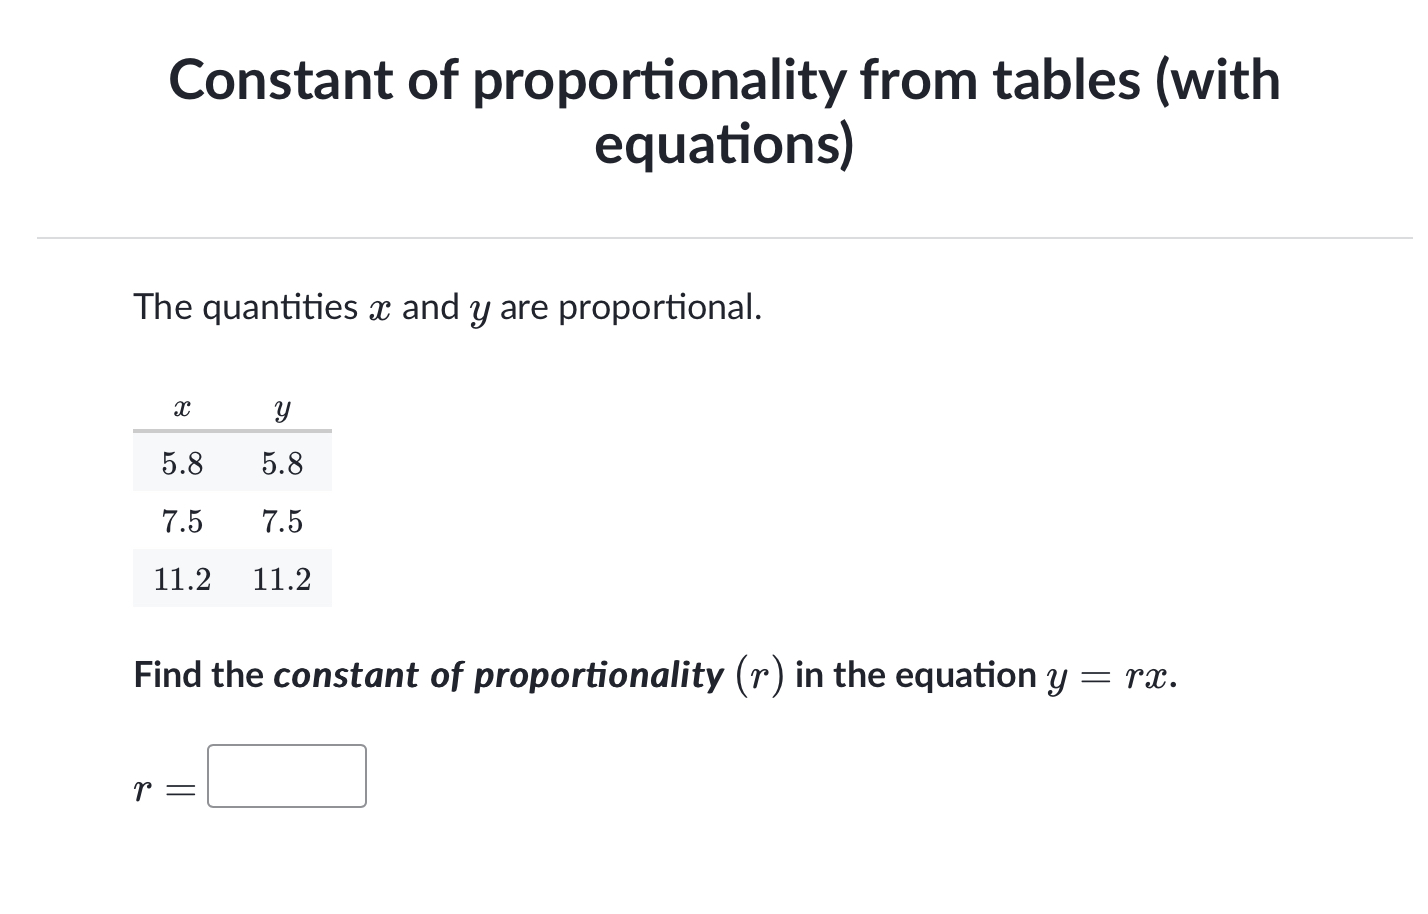
Task: Click the 11.2 value in the x column
Action: [182, 580]
